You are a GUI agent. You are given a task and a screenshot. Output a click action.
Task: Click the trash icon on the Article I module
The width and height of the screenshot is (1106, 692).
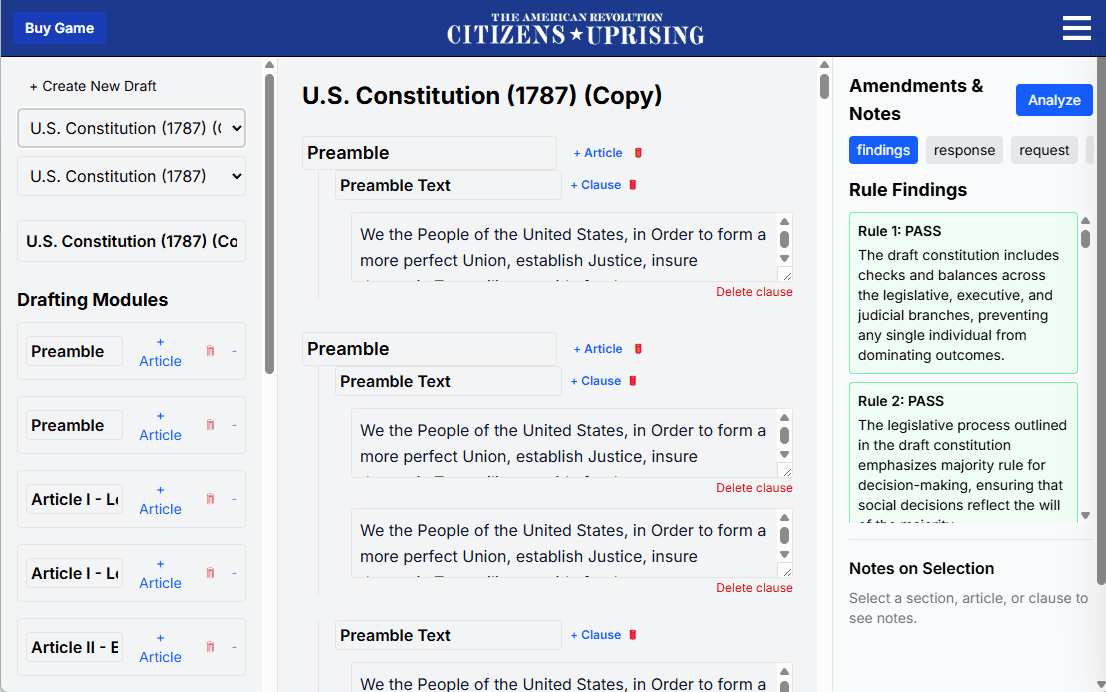[210, 499]
